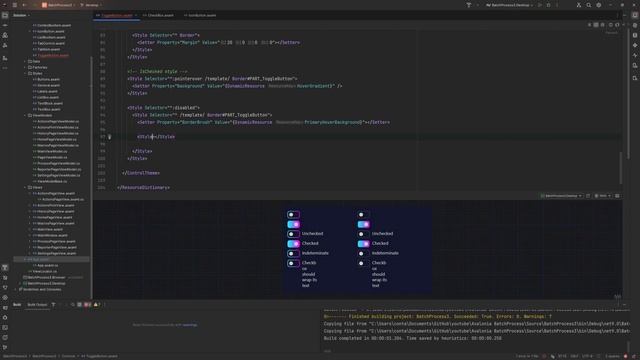Open Run configuration more actions menu
640x360 pixels.
point(557,5)
